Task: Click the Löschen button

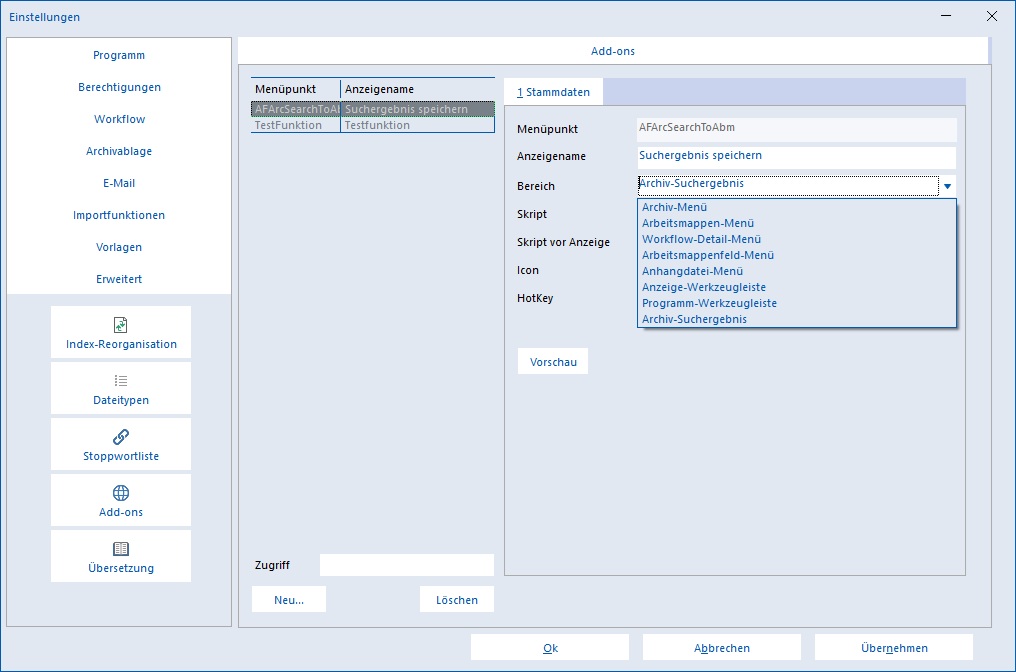Action: 457,599
